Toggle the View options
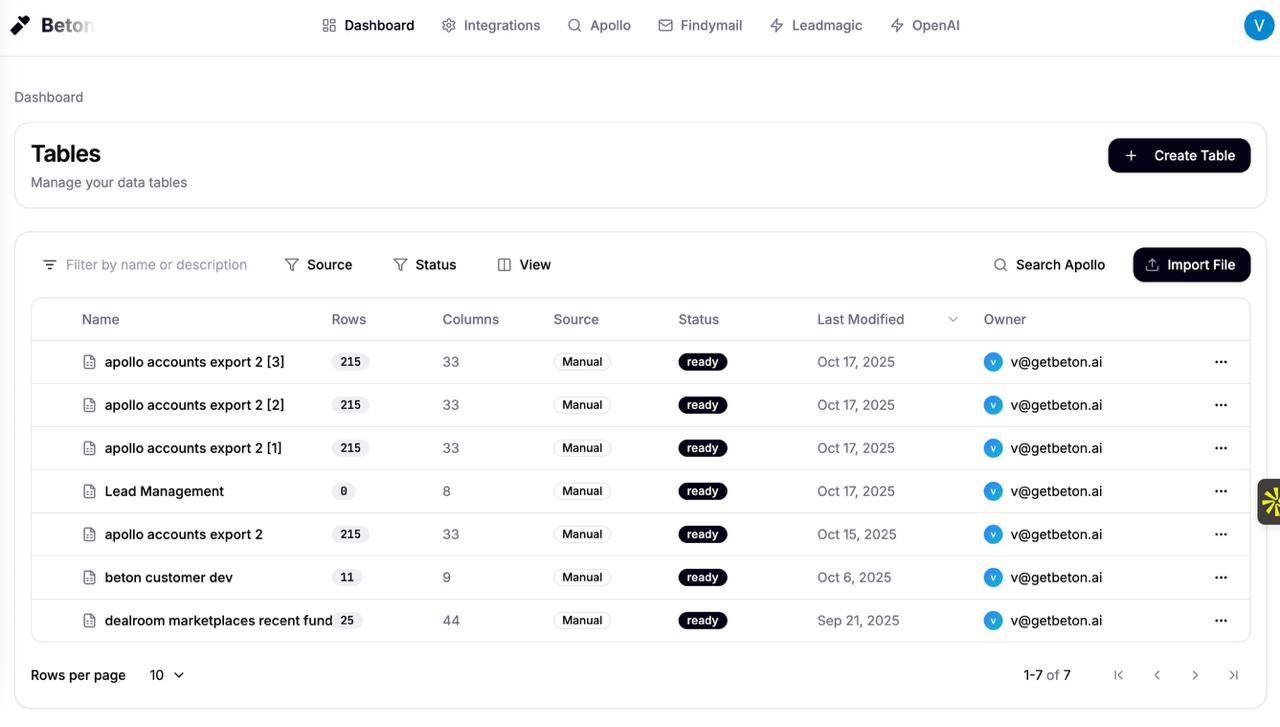1280x727 pixels. (523, 264)
